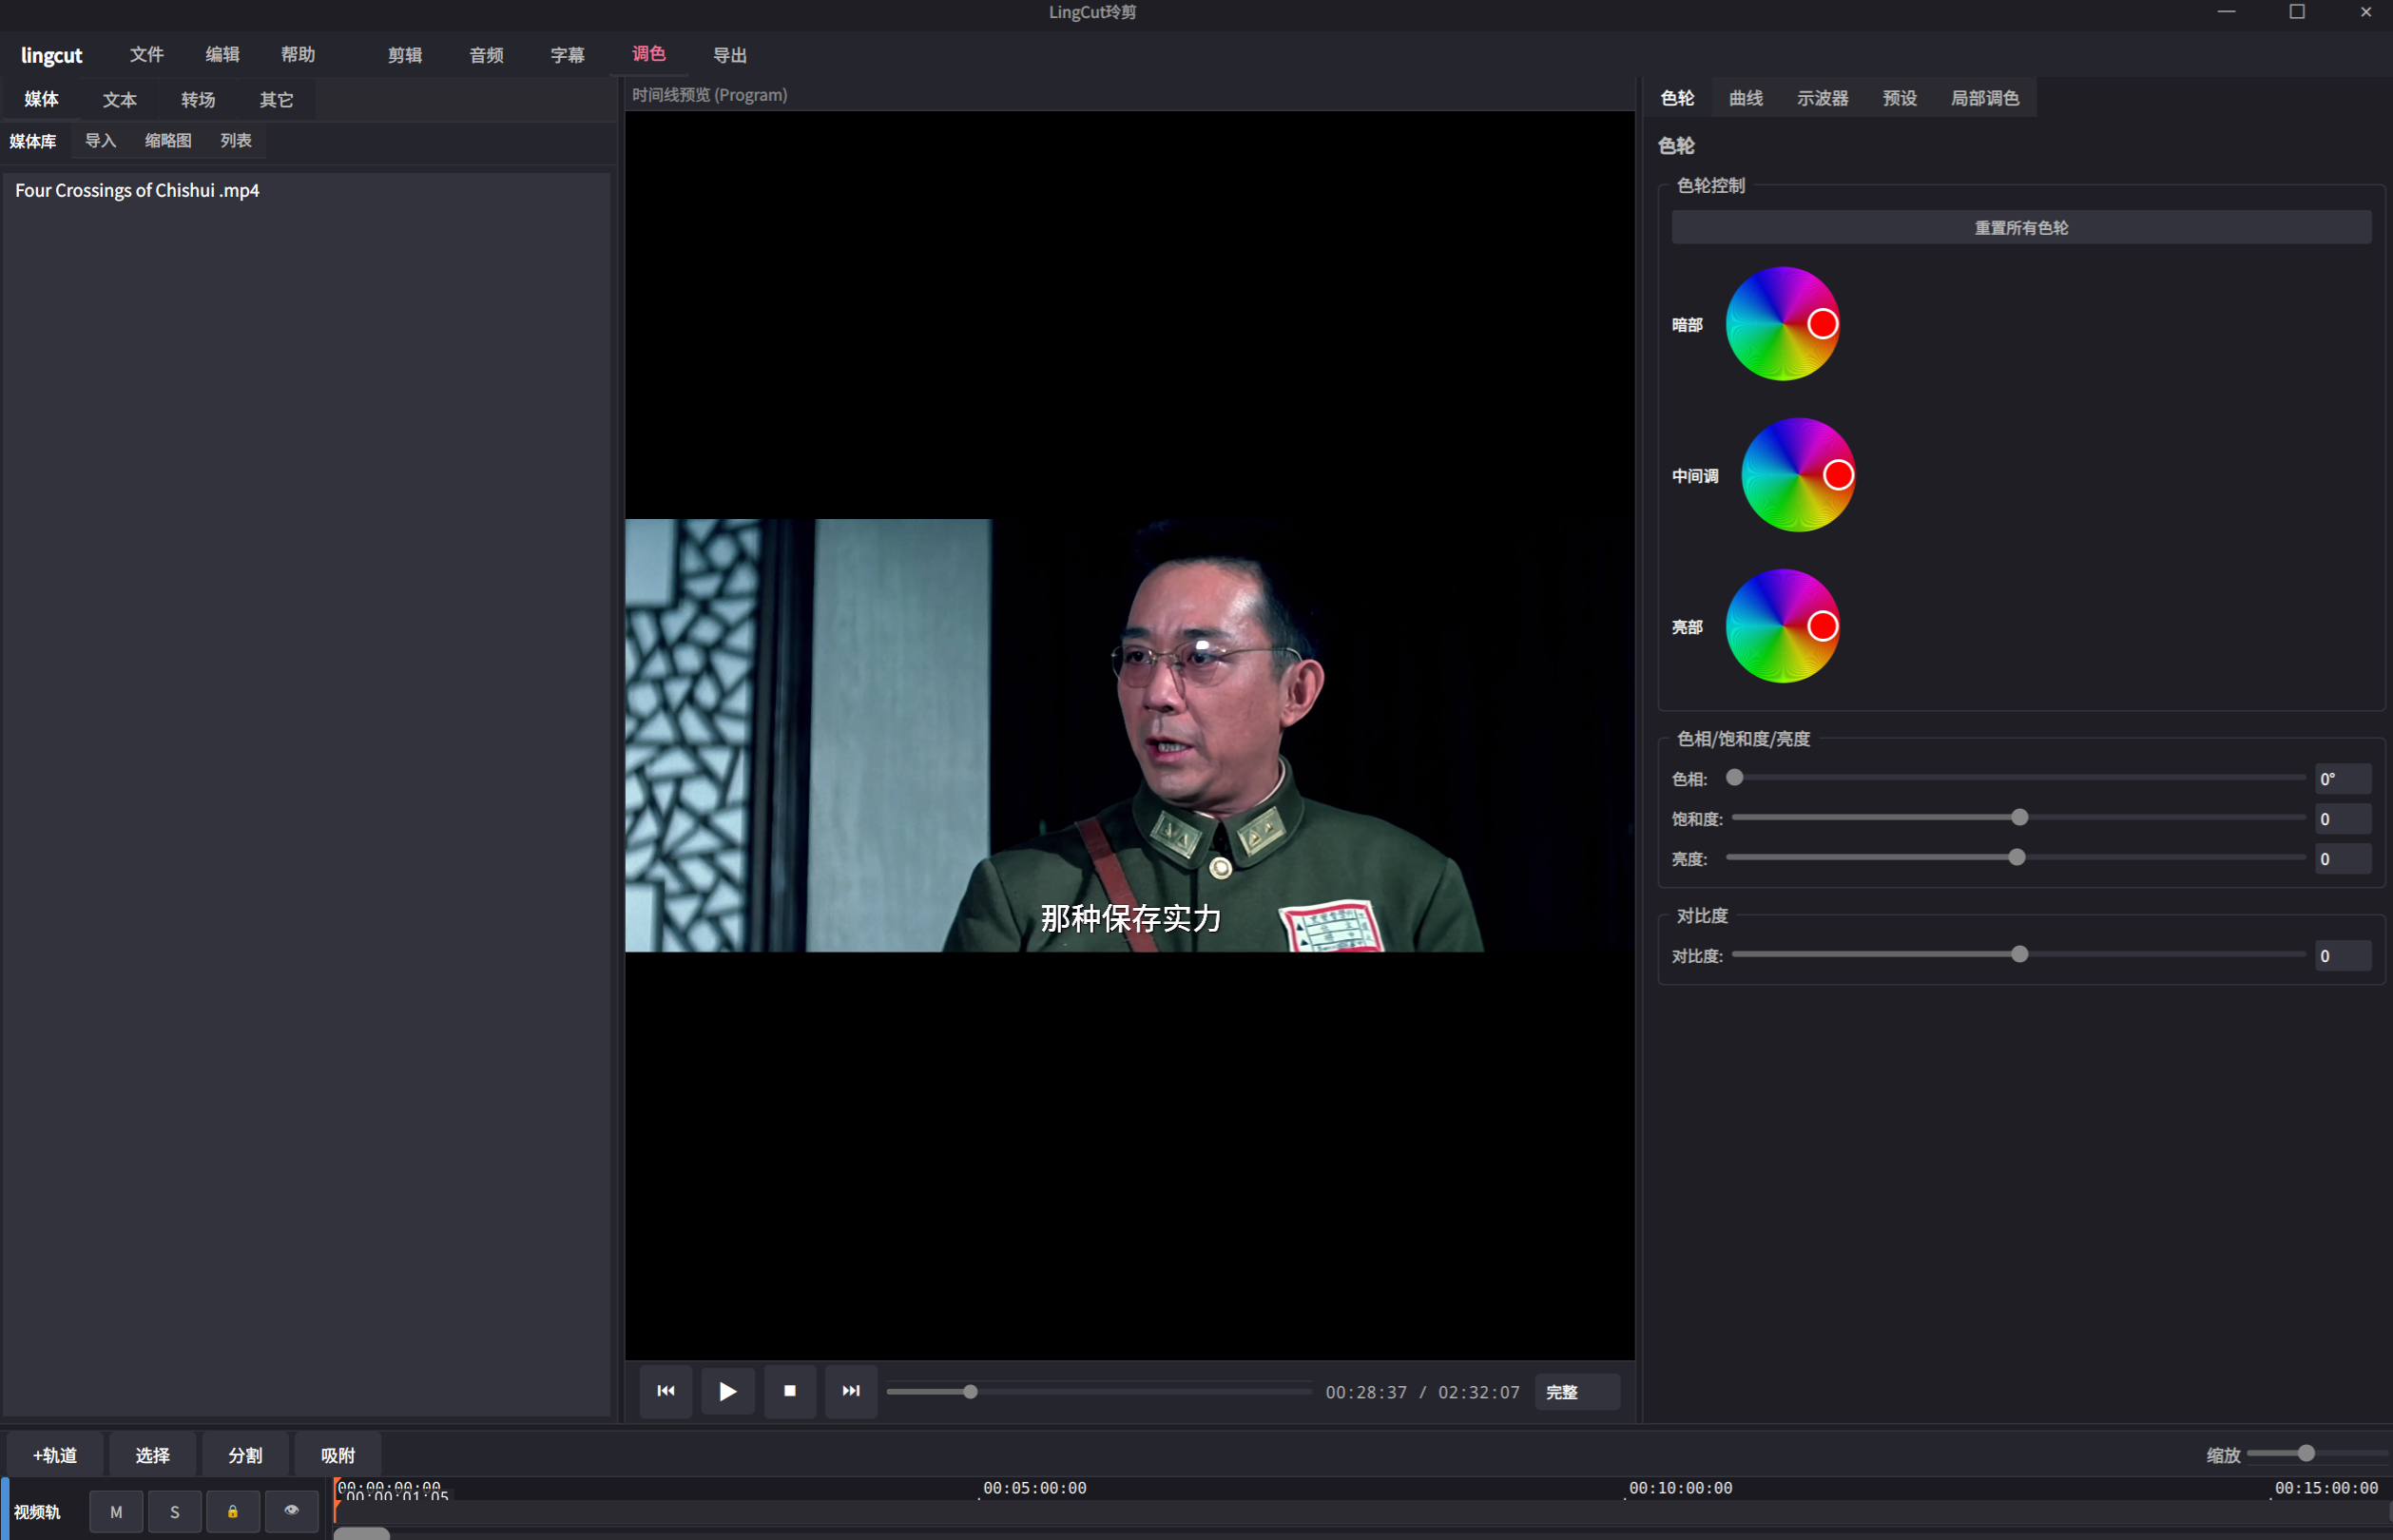Switch to the 音频 workspace tab
Viewport: 2393px width, 1540px height.
pyautogui.click(x=486, y=55)
